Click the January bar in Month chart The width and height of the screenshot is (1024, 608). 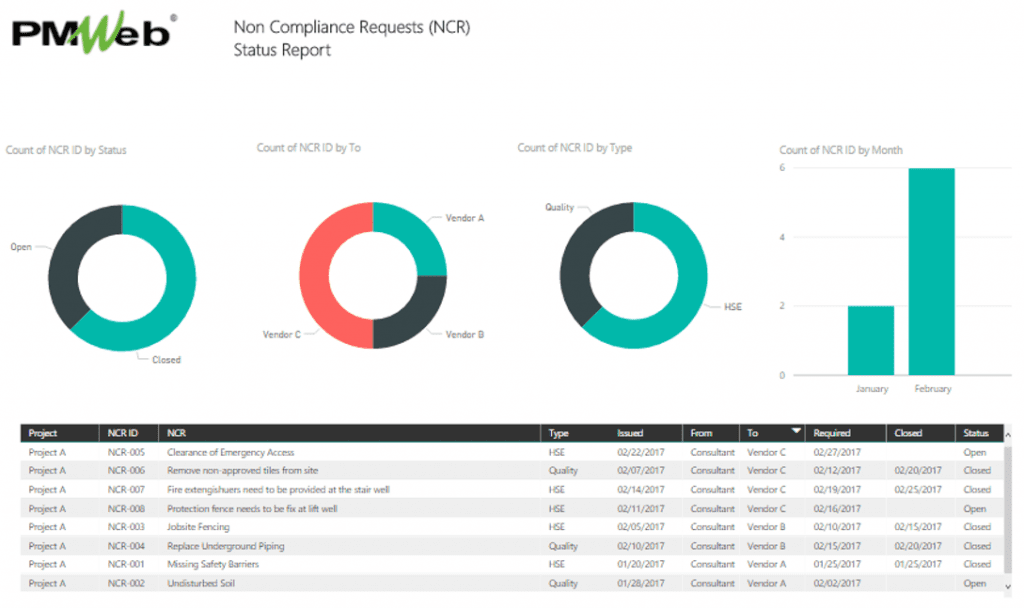871,340
